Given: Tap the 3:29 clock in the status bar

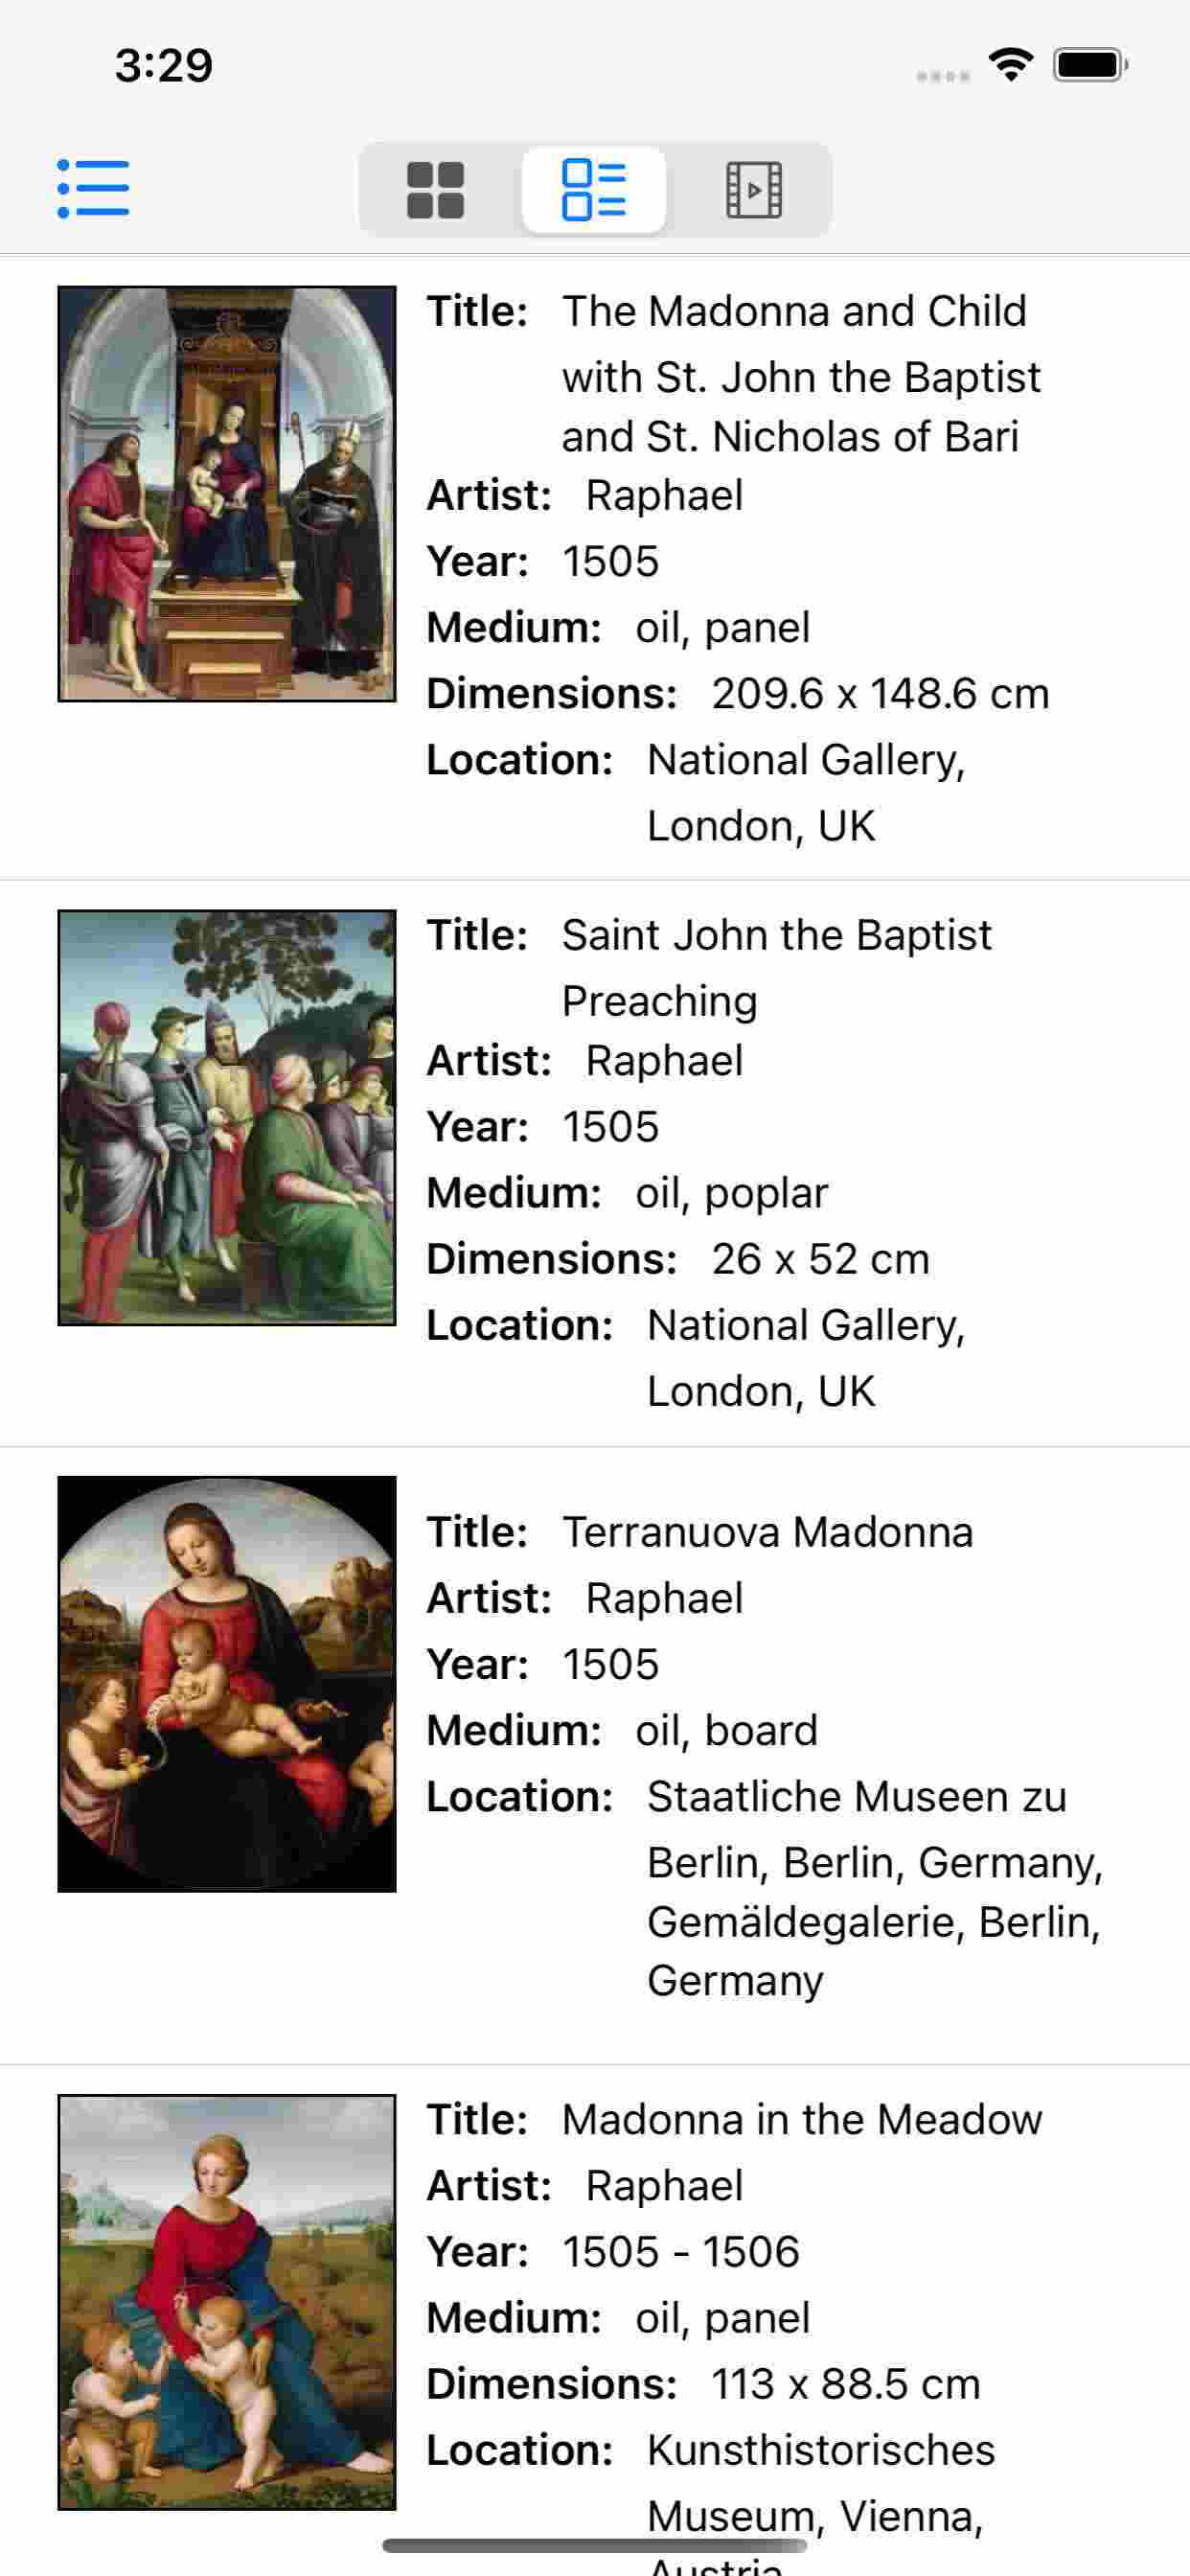Looking at the screenshot, I should 163,66.
